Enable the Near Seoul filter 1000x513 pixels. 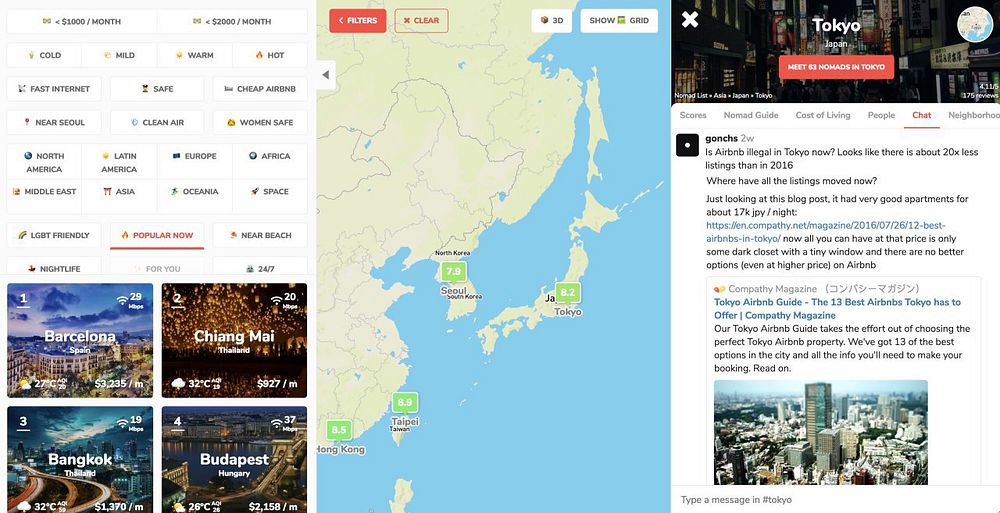[54, 123]
